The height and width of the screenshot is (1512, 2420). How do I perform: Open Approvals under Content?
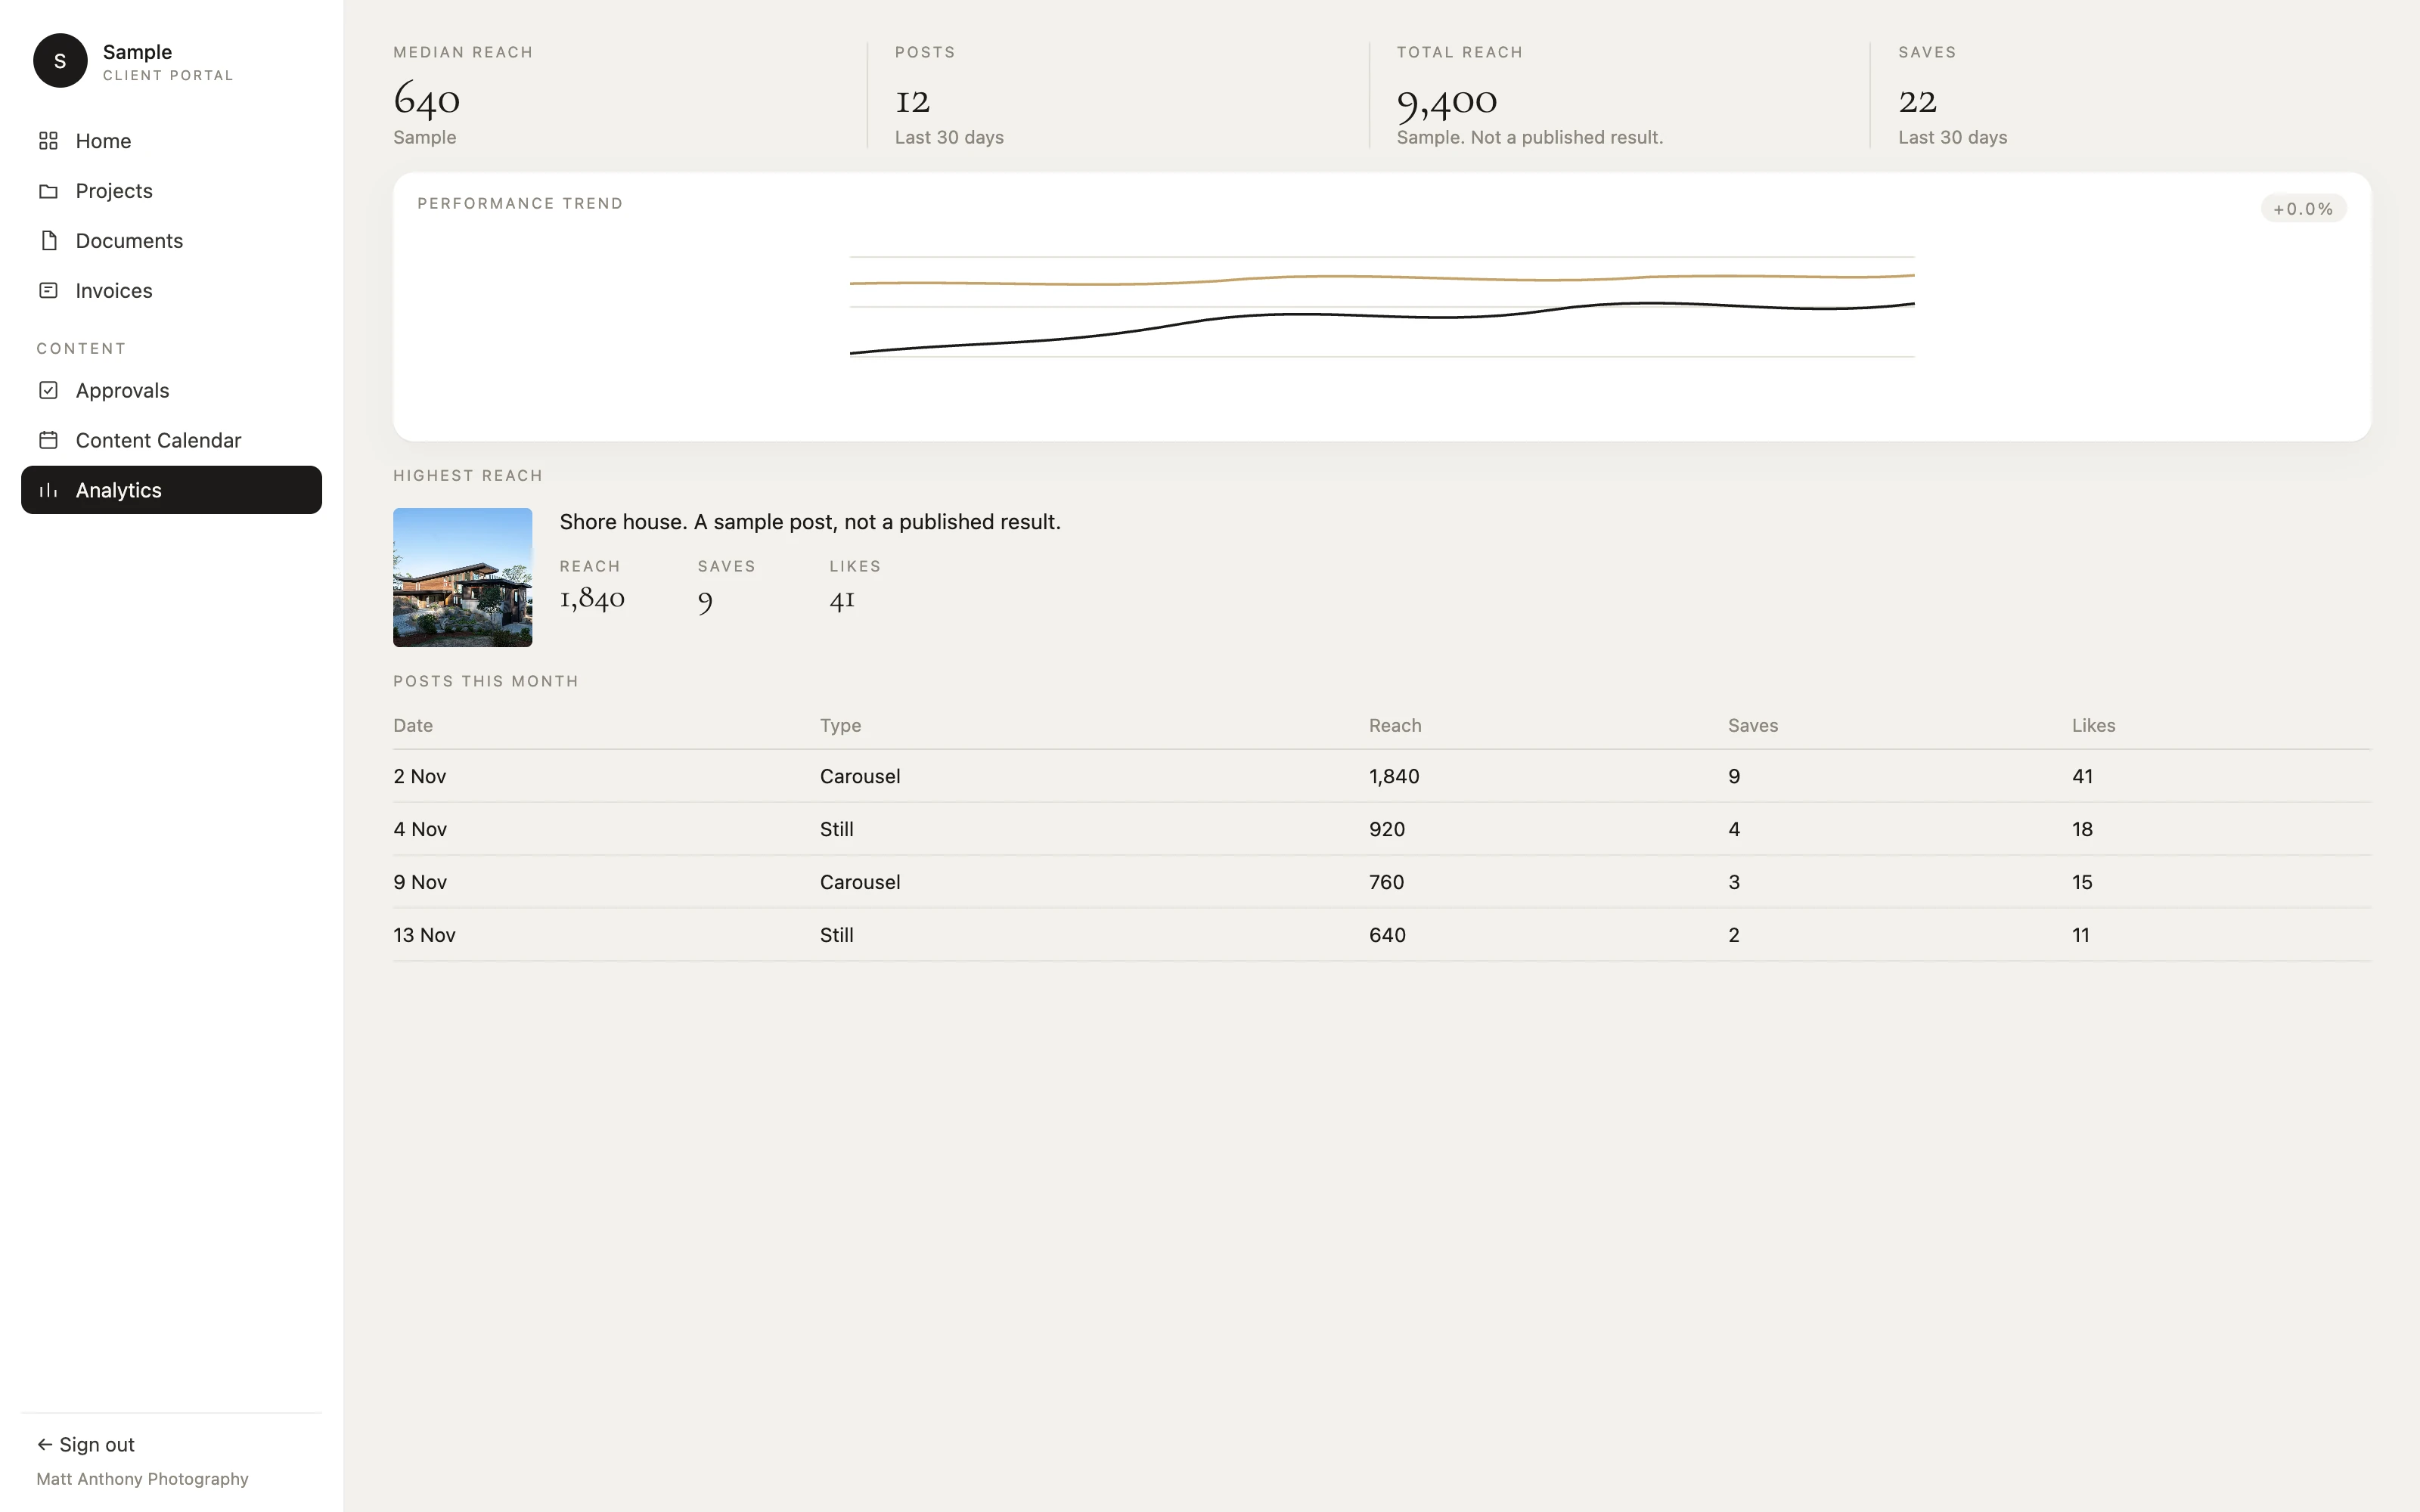pos(171,391)
